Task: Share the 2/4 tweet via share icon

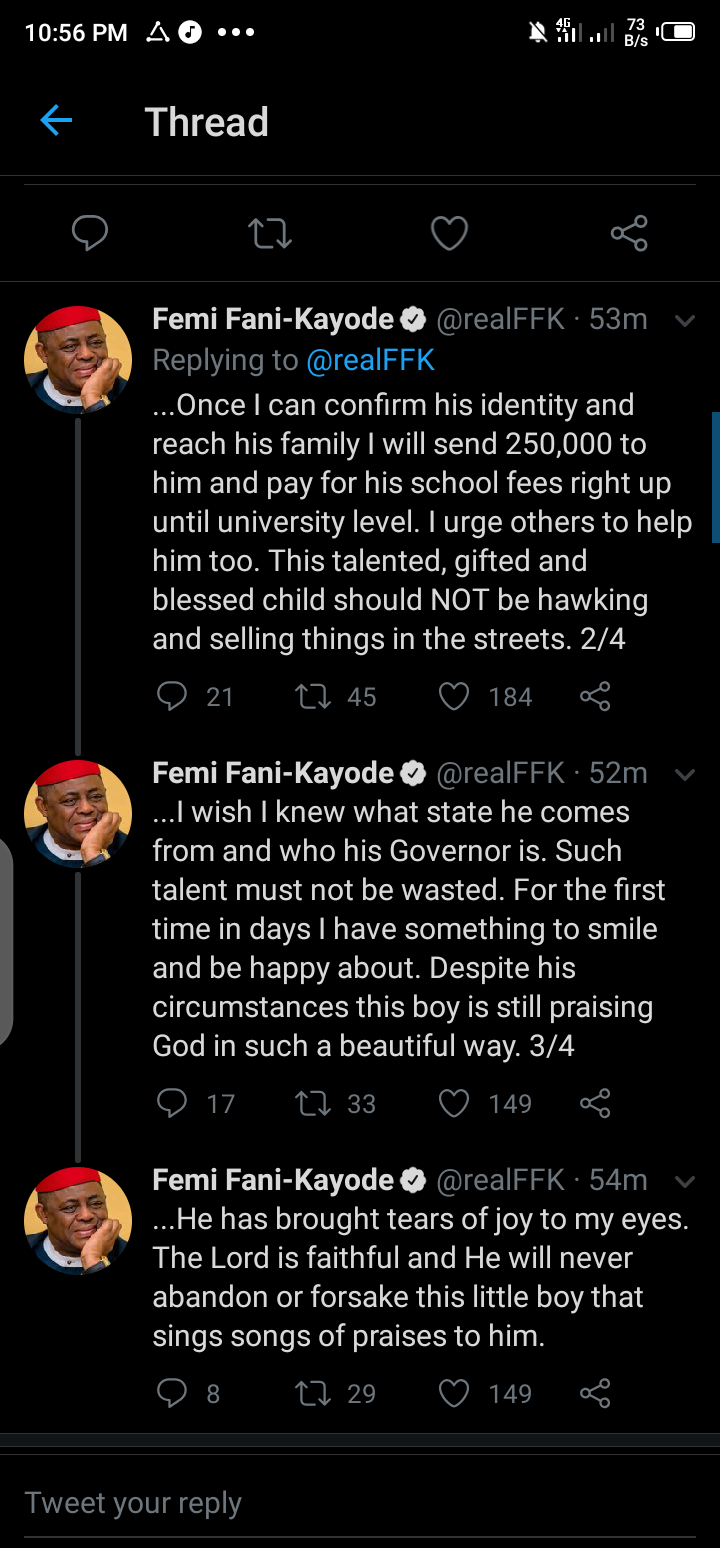Action: [x=595, y=696]
